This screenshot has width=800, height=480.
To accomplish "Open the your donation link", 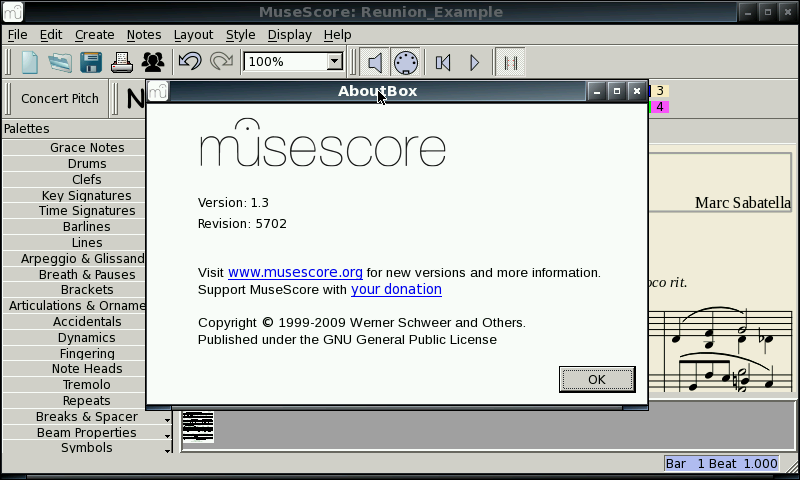I will [396, 289].
